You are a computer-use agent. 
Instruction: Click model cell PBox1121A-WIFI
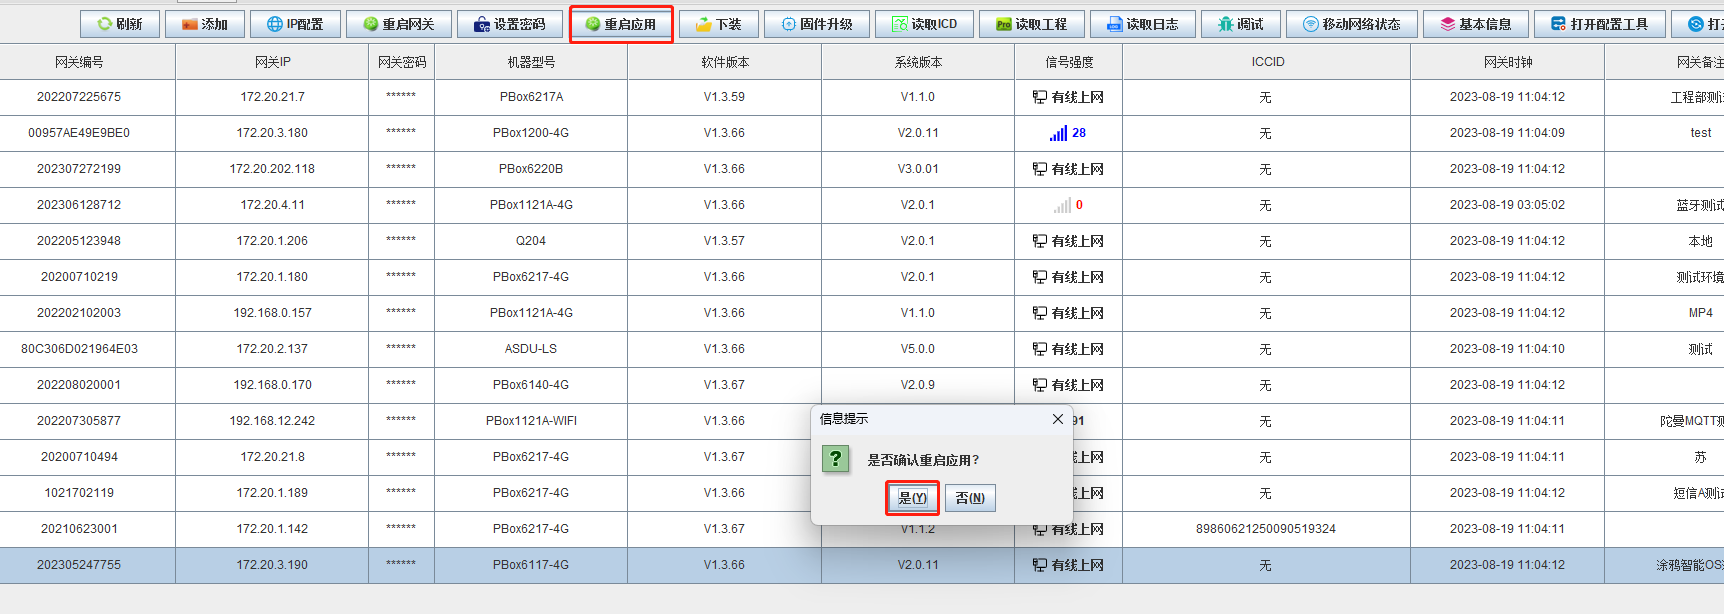click(531, 421)
